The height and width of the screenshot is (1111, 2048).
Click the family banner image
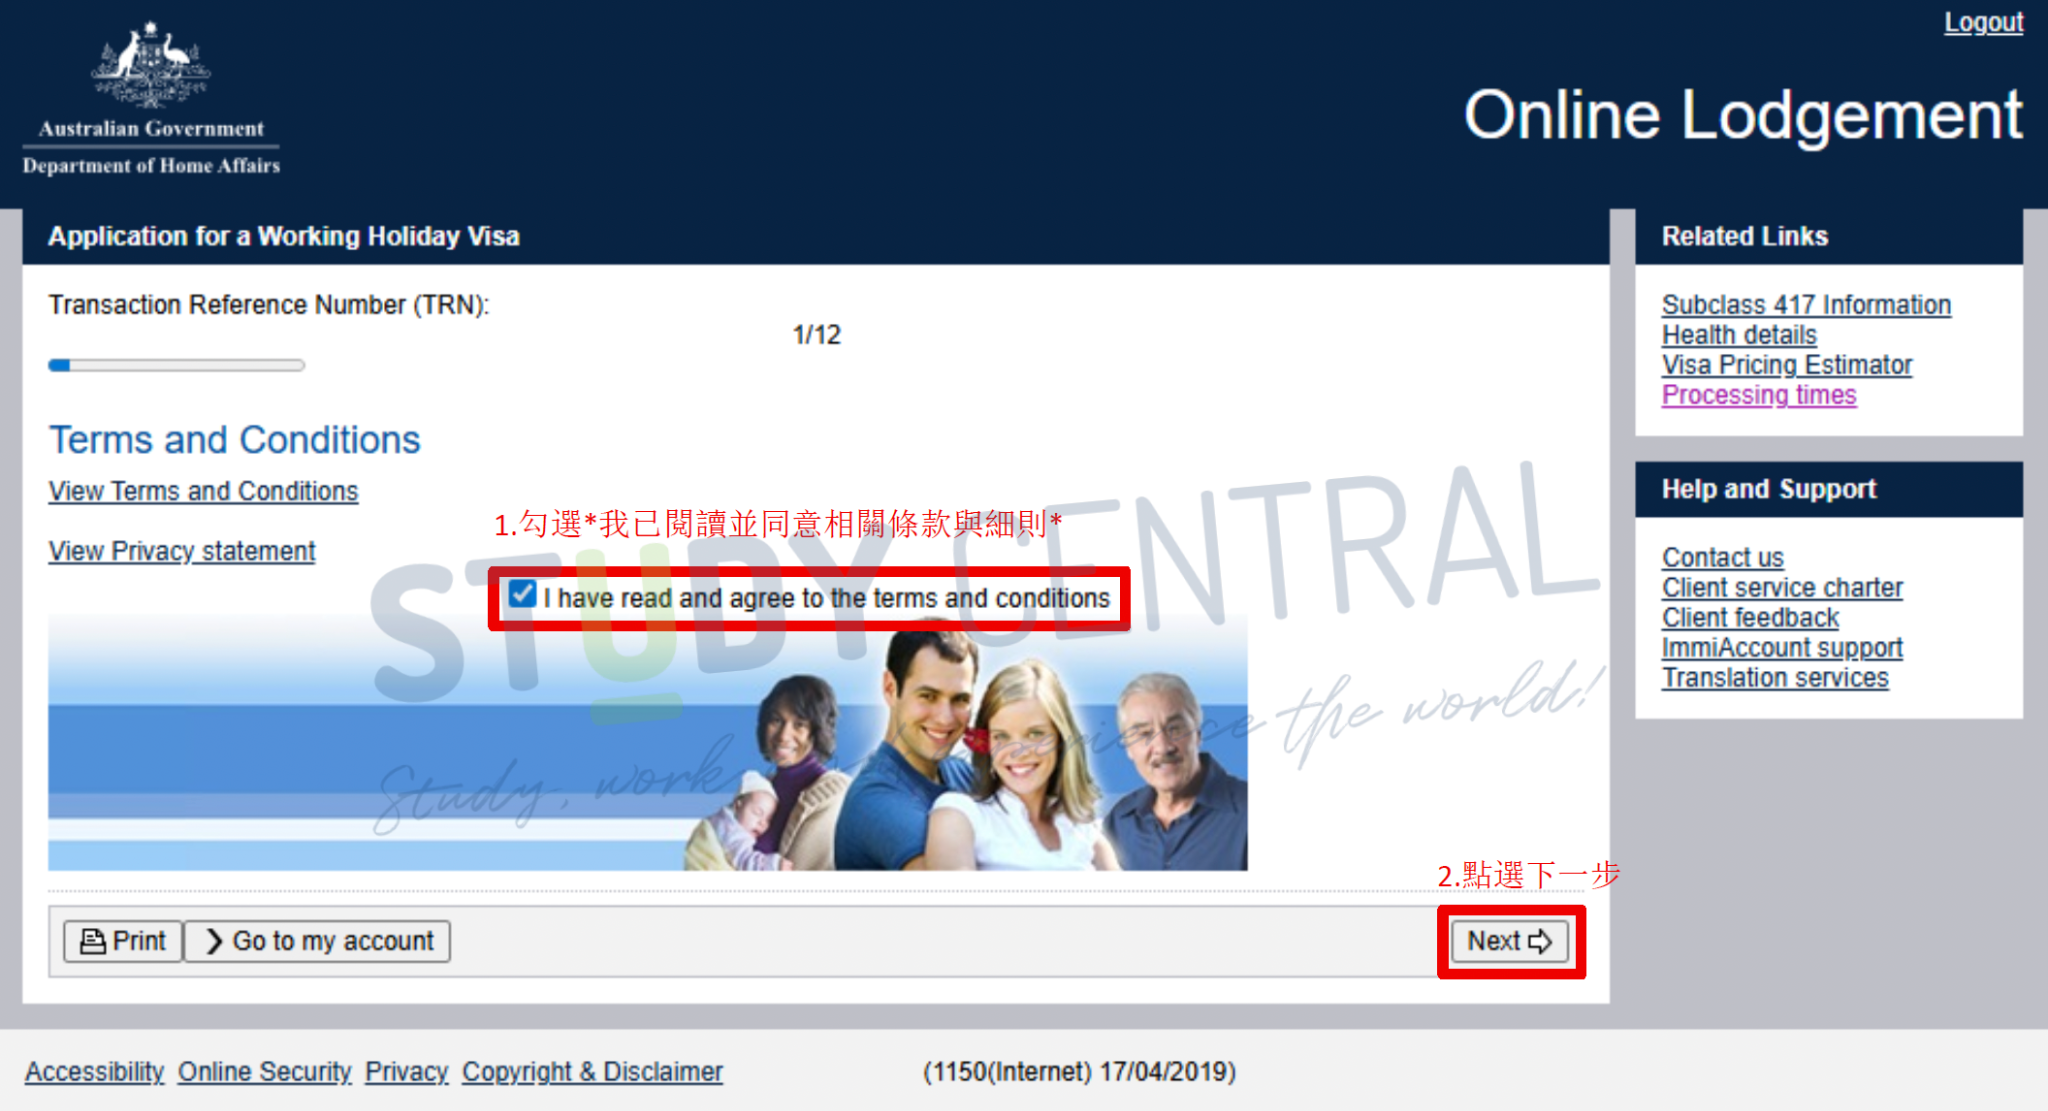648,742
